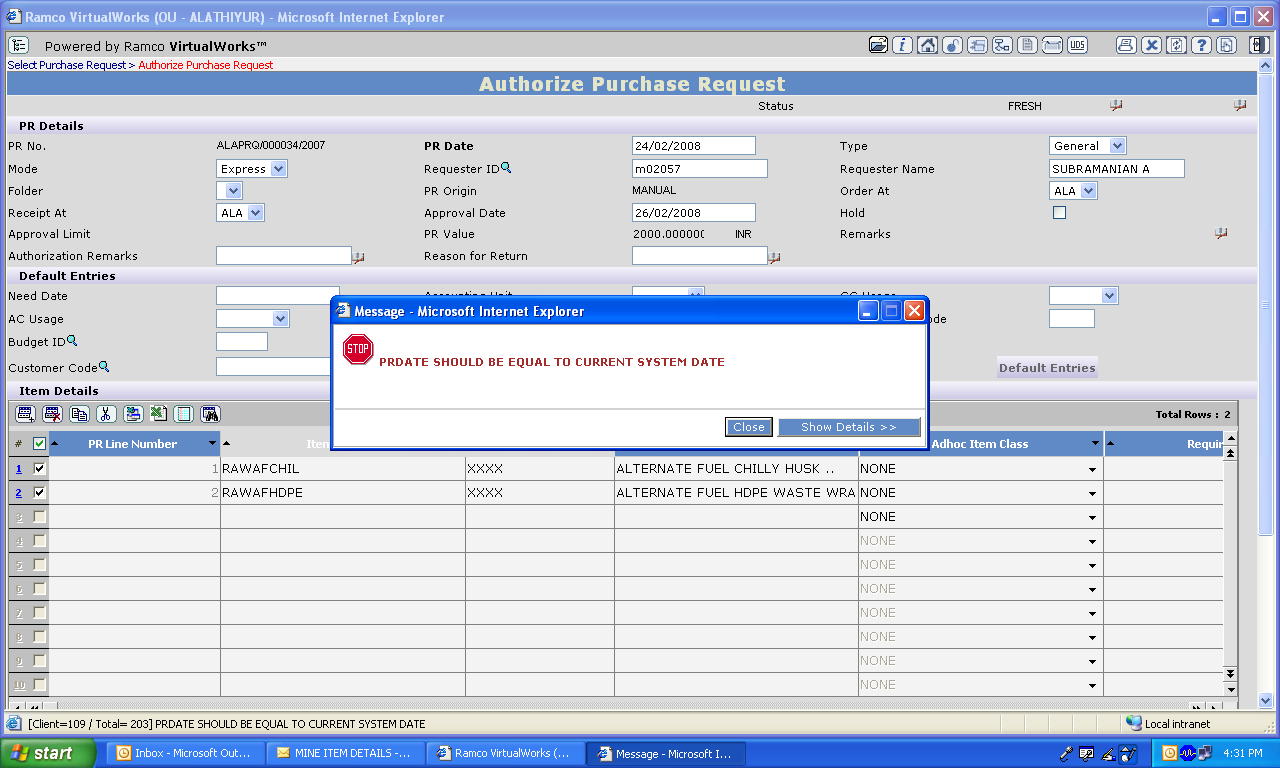
Task: Uncheck row 1 RAWAFCHIL checkbox
Action: pos(39,468)
